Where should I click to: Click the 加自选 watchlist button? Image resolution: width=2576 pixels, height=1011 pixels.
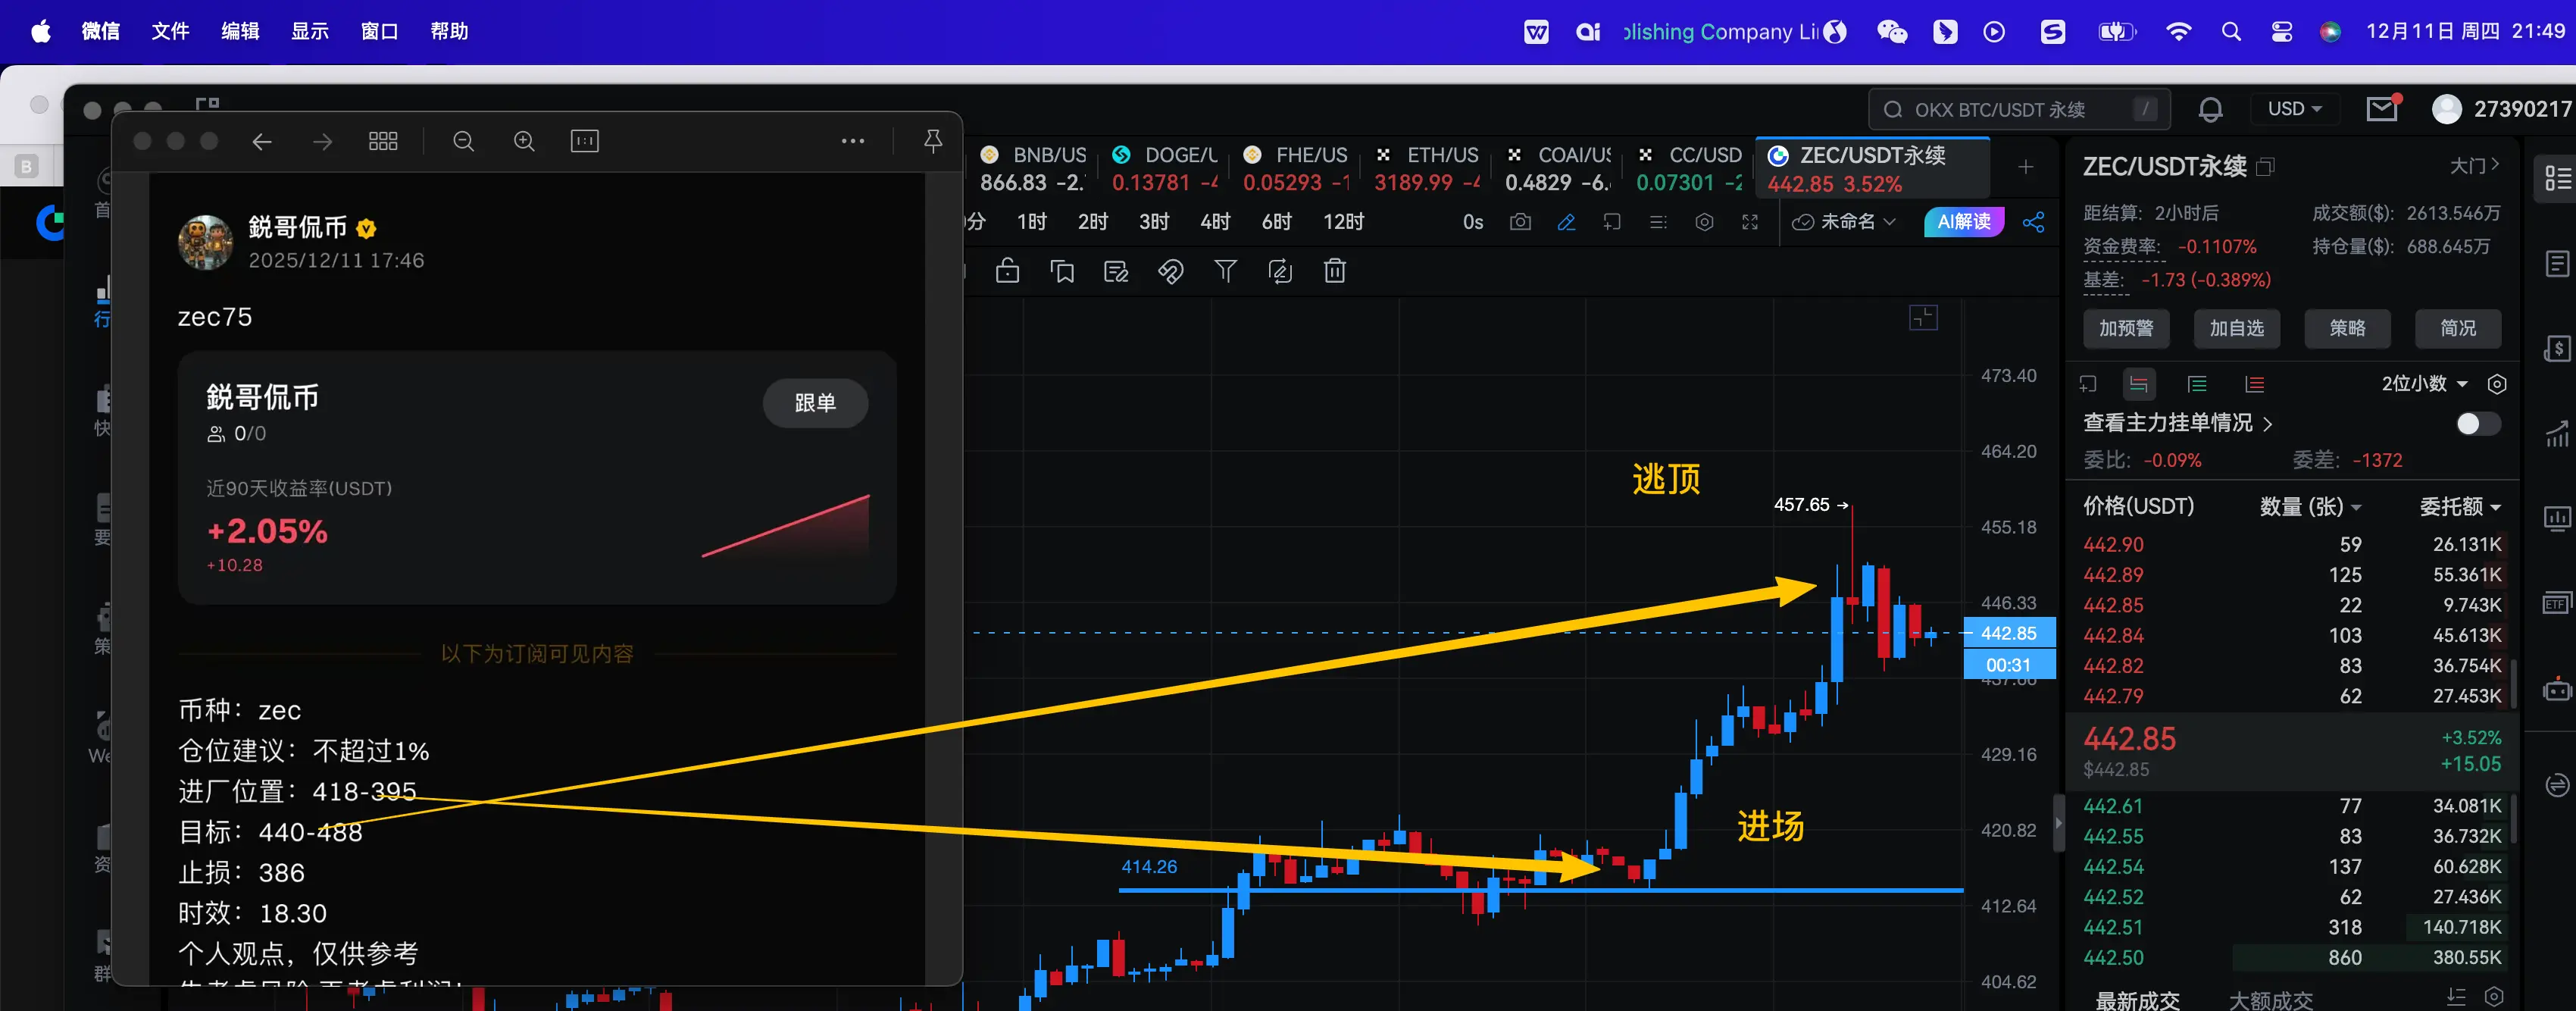tap(2236, 328)
